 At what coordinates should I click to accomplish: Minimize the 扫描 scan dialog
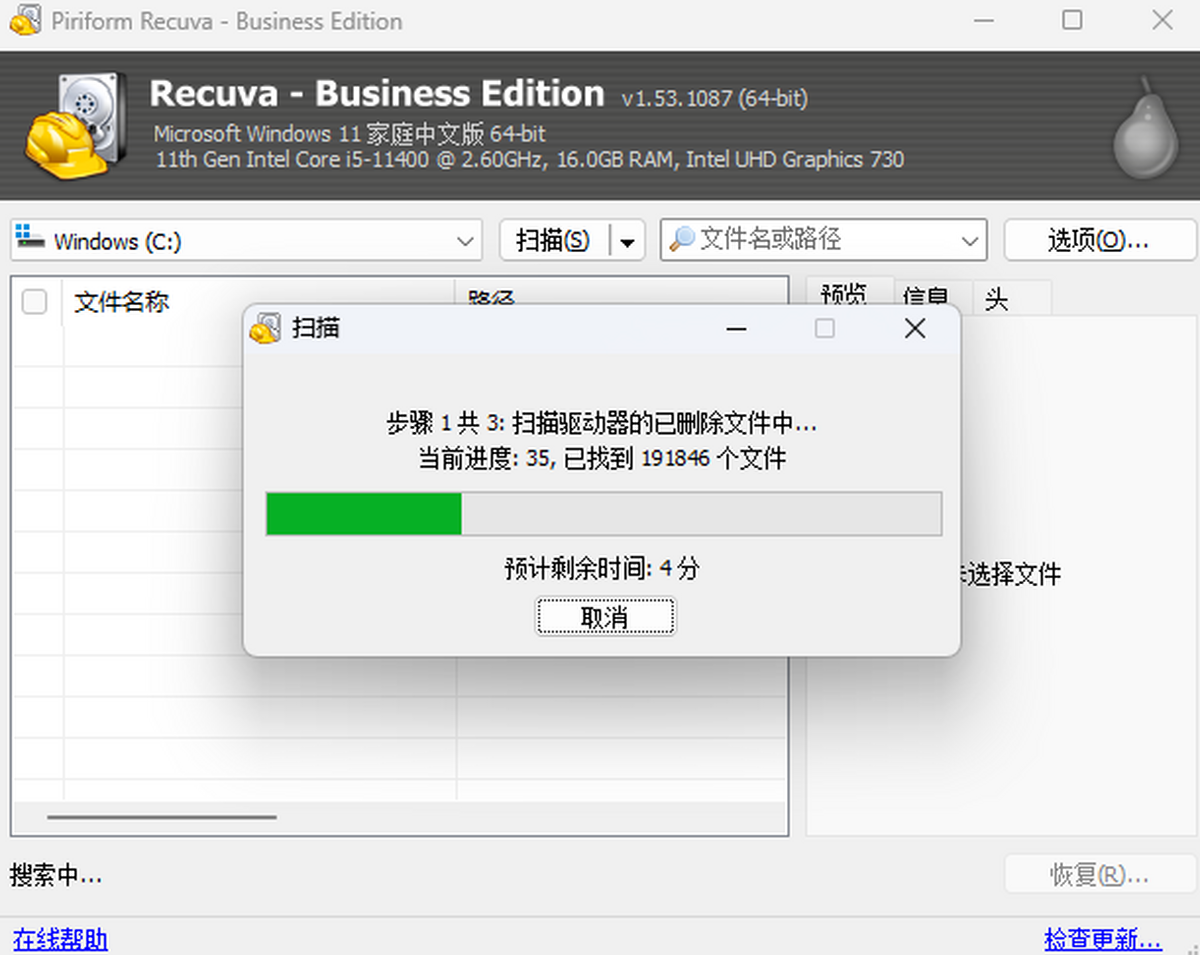pyautogui.click(x=736, y=328)
